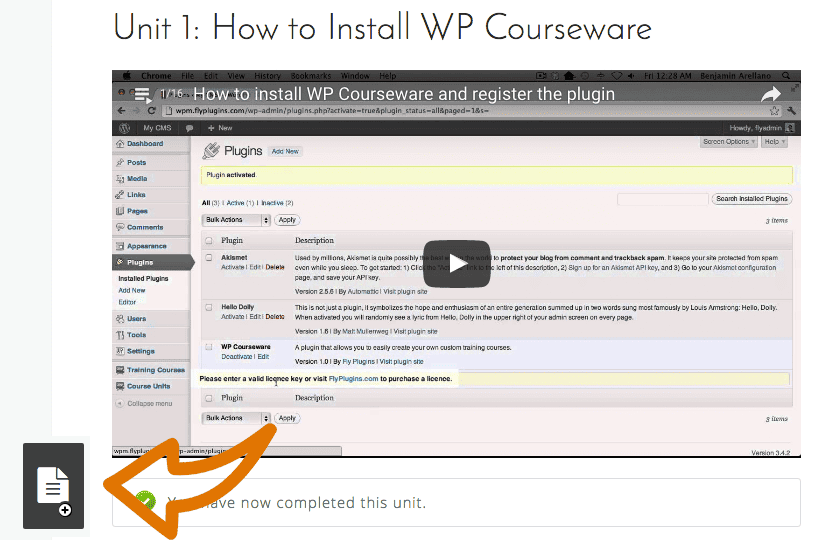
Task: Open the Bookmarks menu in the Mac menu bar
Action: click(x=311, y=76)
